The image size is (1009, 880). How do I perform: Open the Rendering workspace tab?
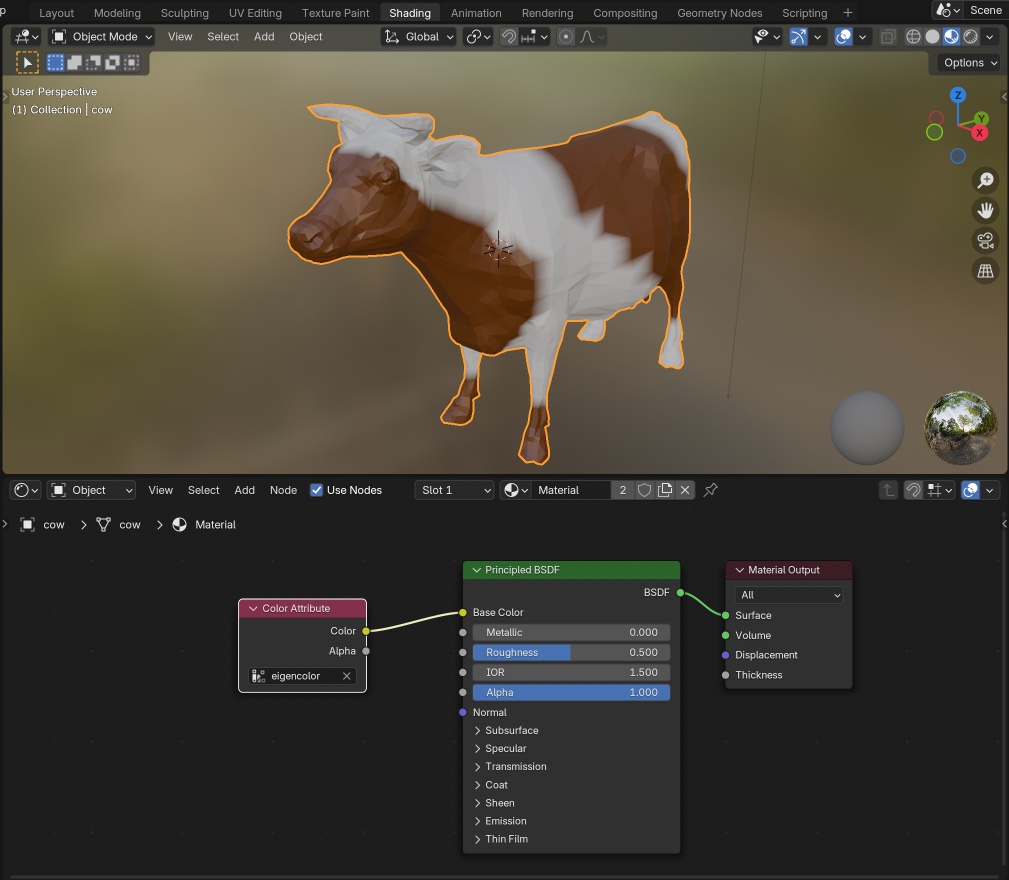click(x=547, y=13)
